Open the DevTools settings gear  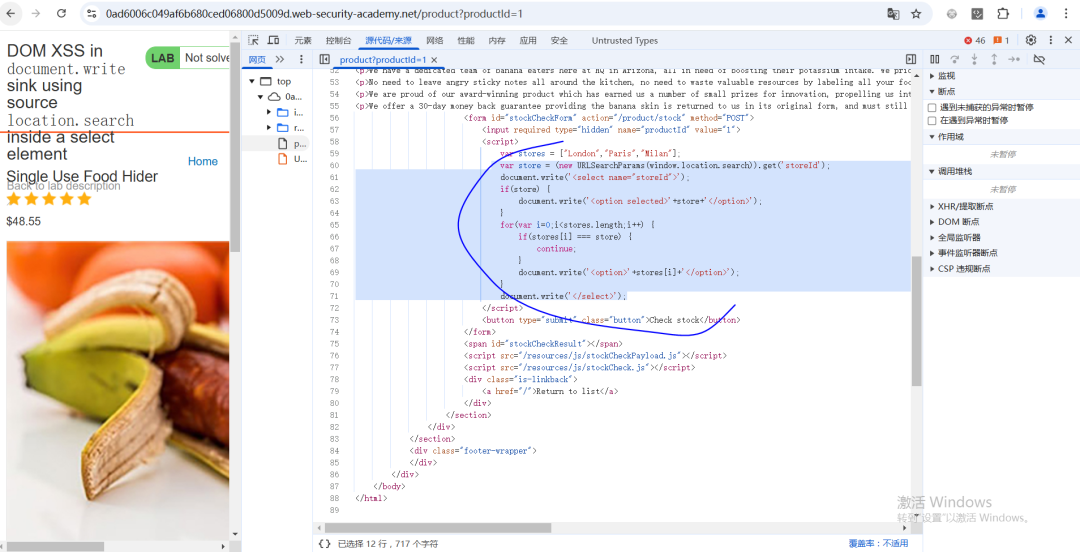1030,41
